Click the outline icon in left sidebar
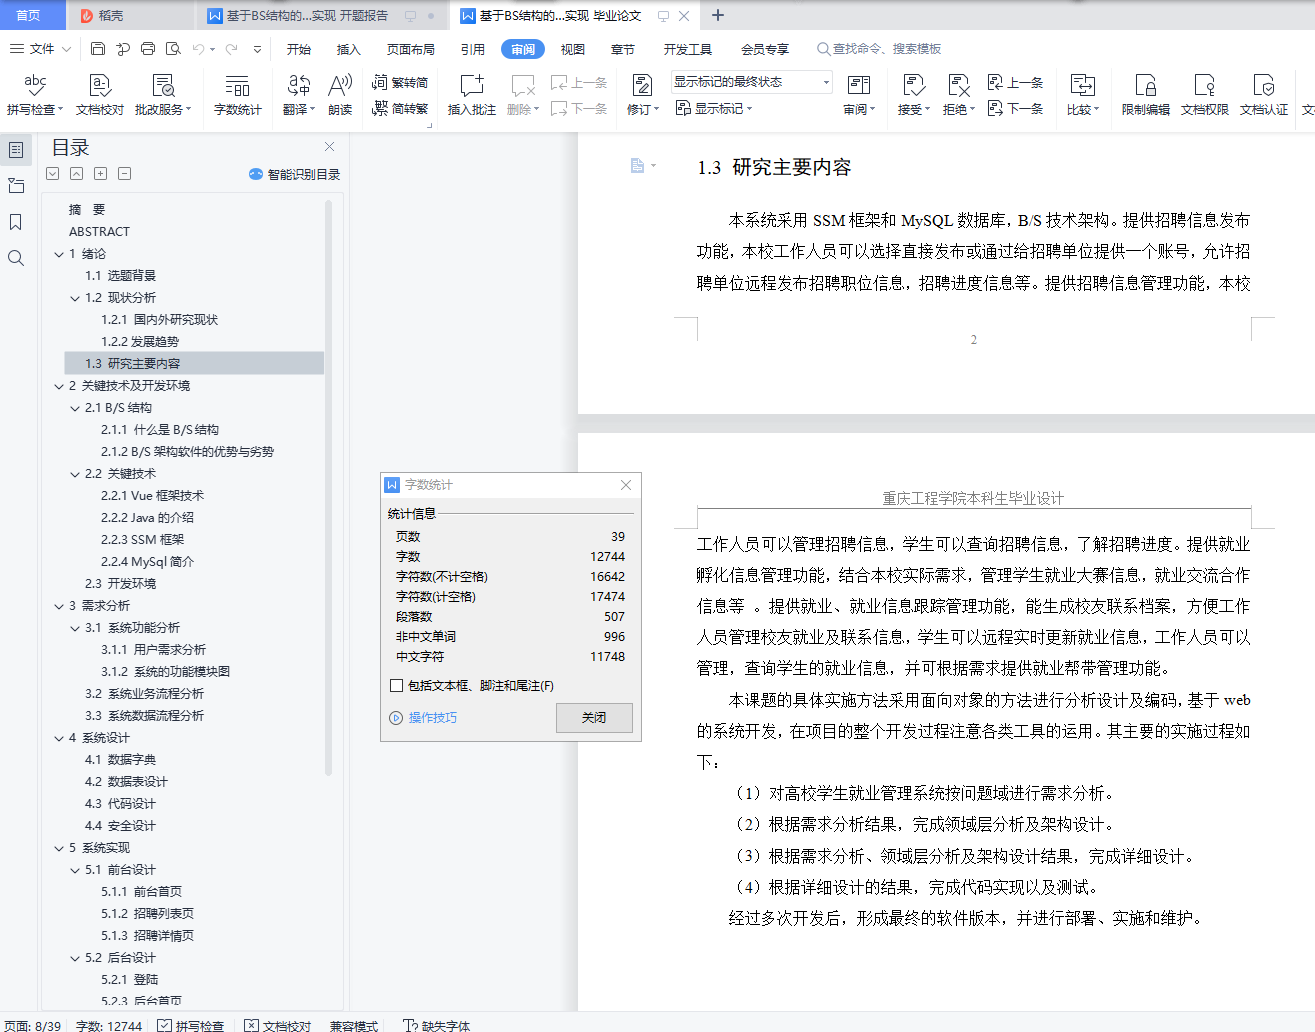 click(x=16, y=150)
